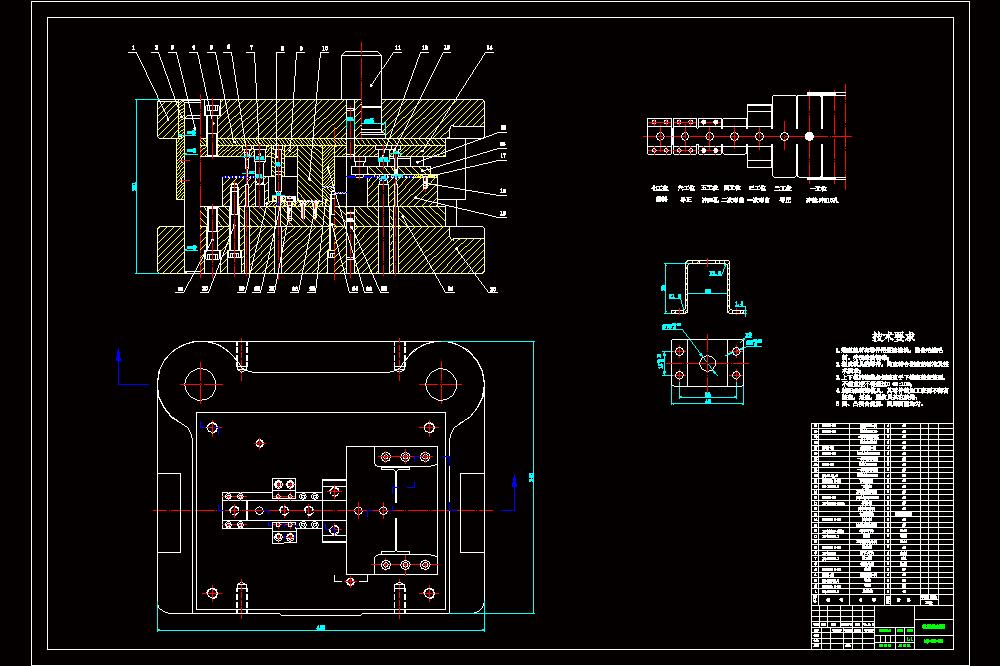
Task: Select the blue section arrow right of plan view
Action: point(508,492)
